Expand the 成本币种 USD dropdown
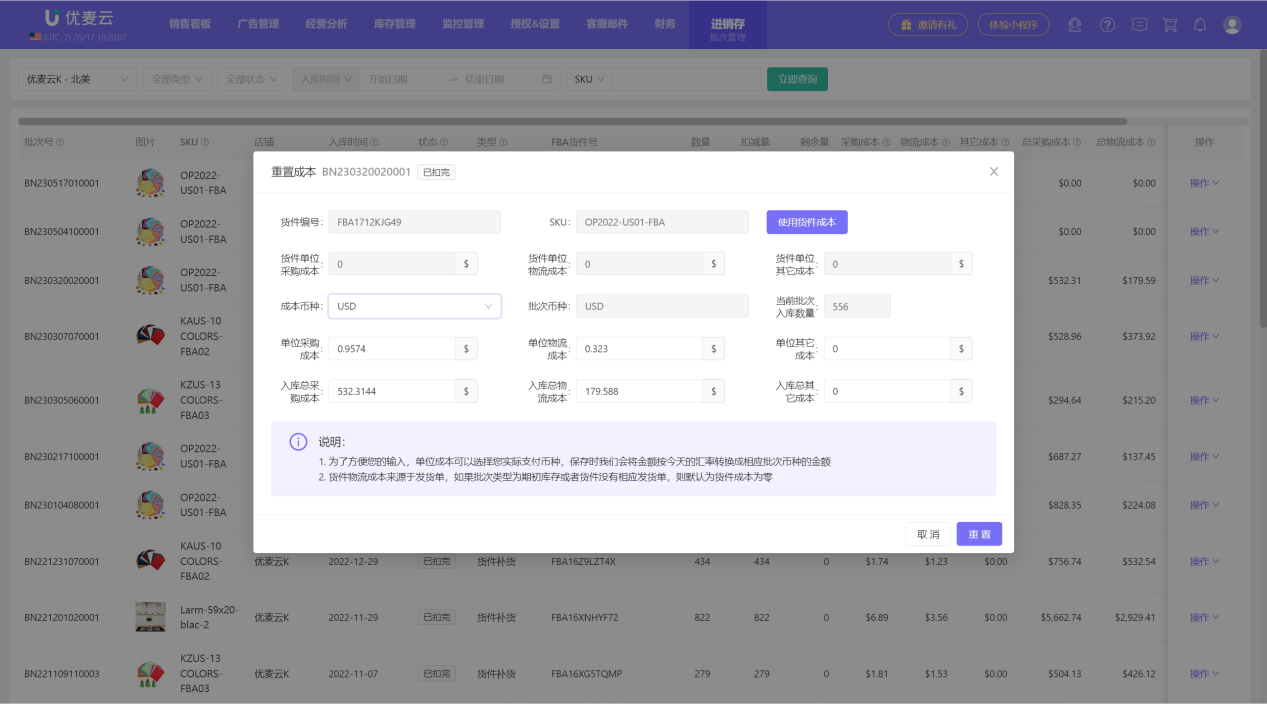Image resolution: width=1267 pixels, height=704 pixels. (x=414, y=307)
